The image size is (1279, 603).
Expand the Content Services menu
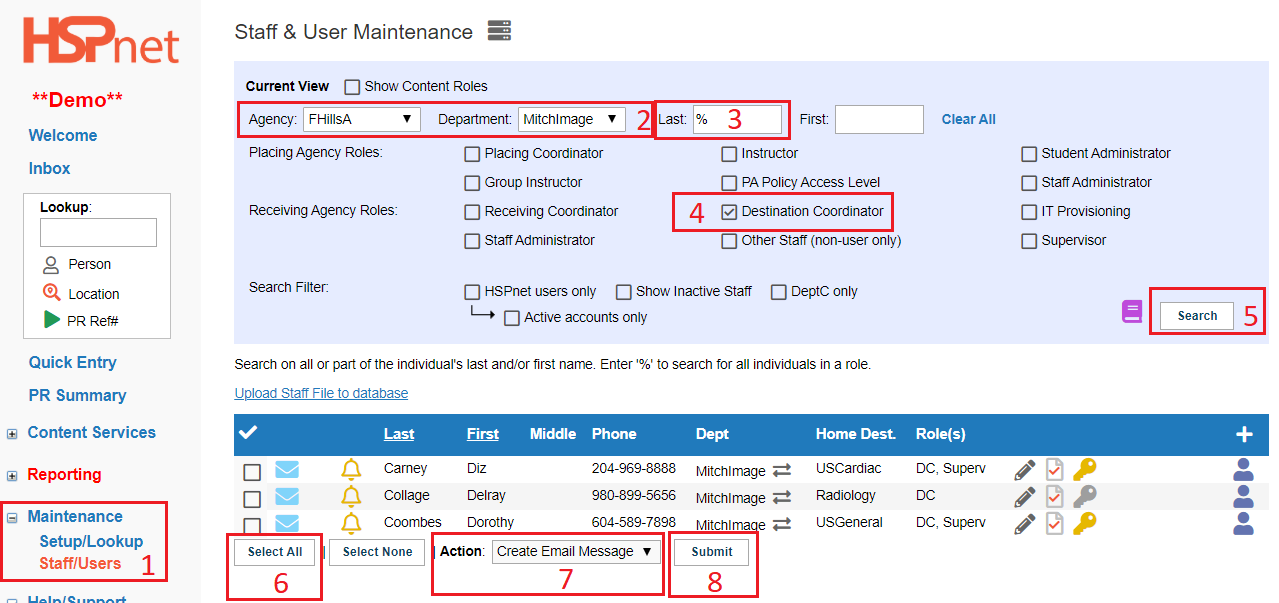tap(91, 433)
